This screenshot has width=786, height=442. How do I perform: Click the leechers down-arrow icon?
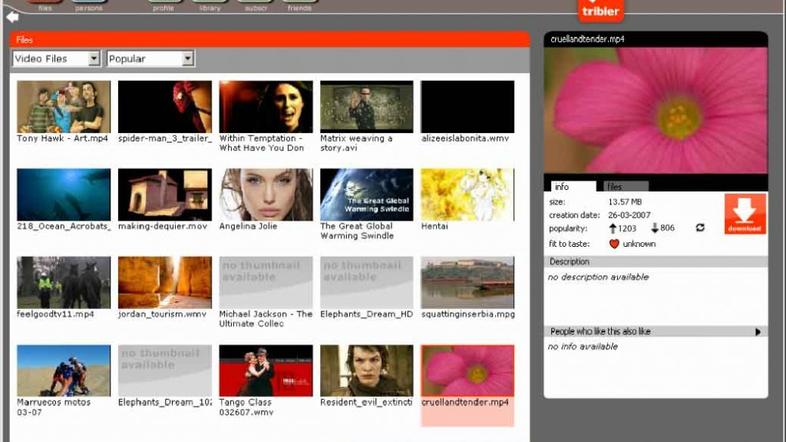[655, 228]
